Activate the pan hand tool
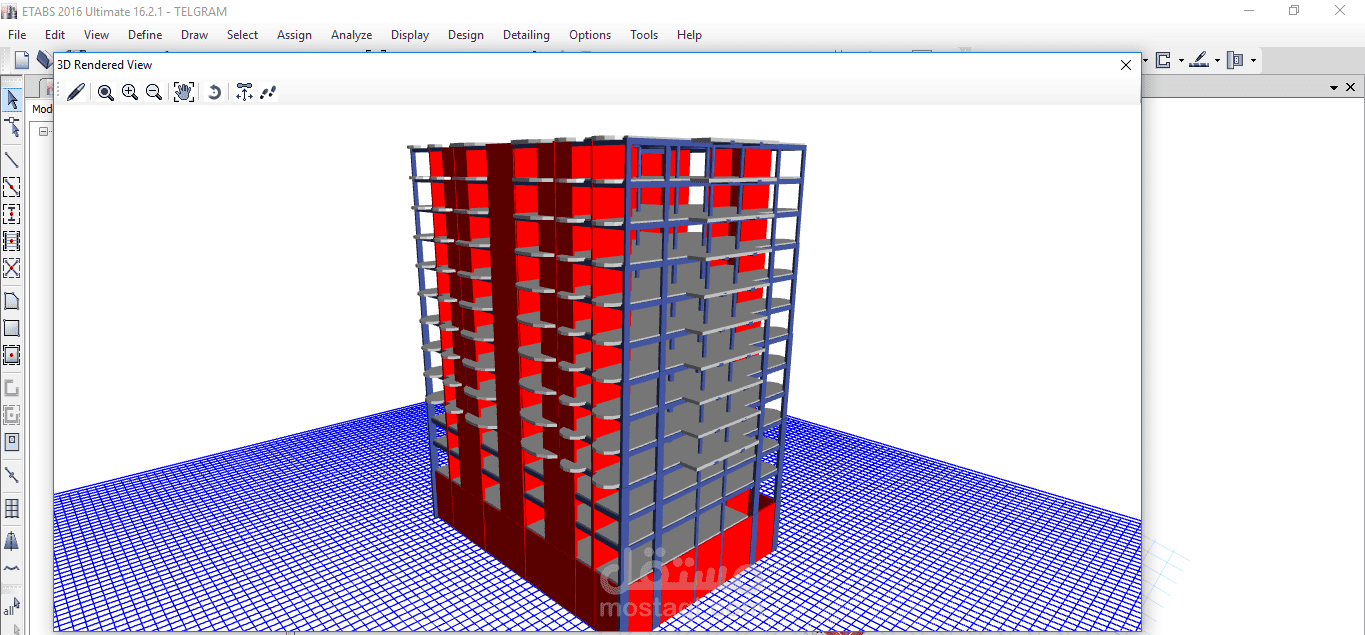Image resolution: width=1365 pixels, height=635 pixels. (184, 92)
